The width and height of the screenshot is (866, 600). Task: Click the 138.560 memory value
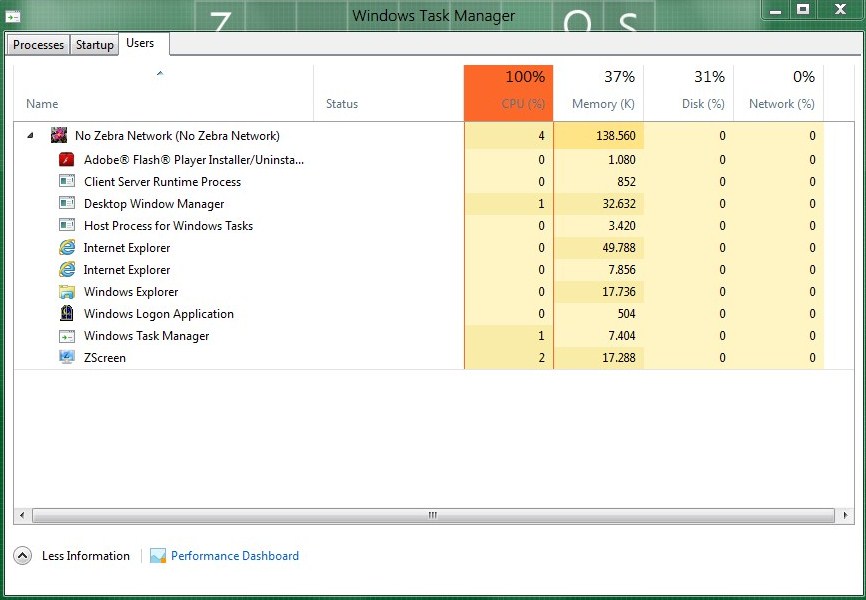coord(615,135)
